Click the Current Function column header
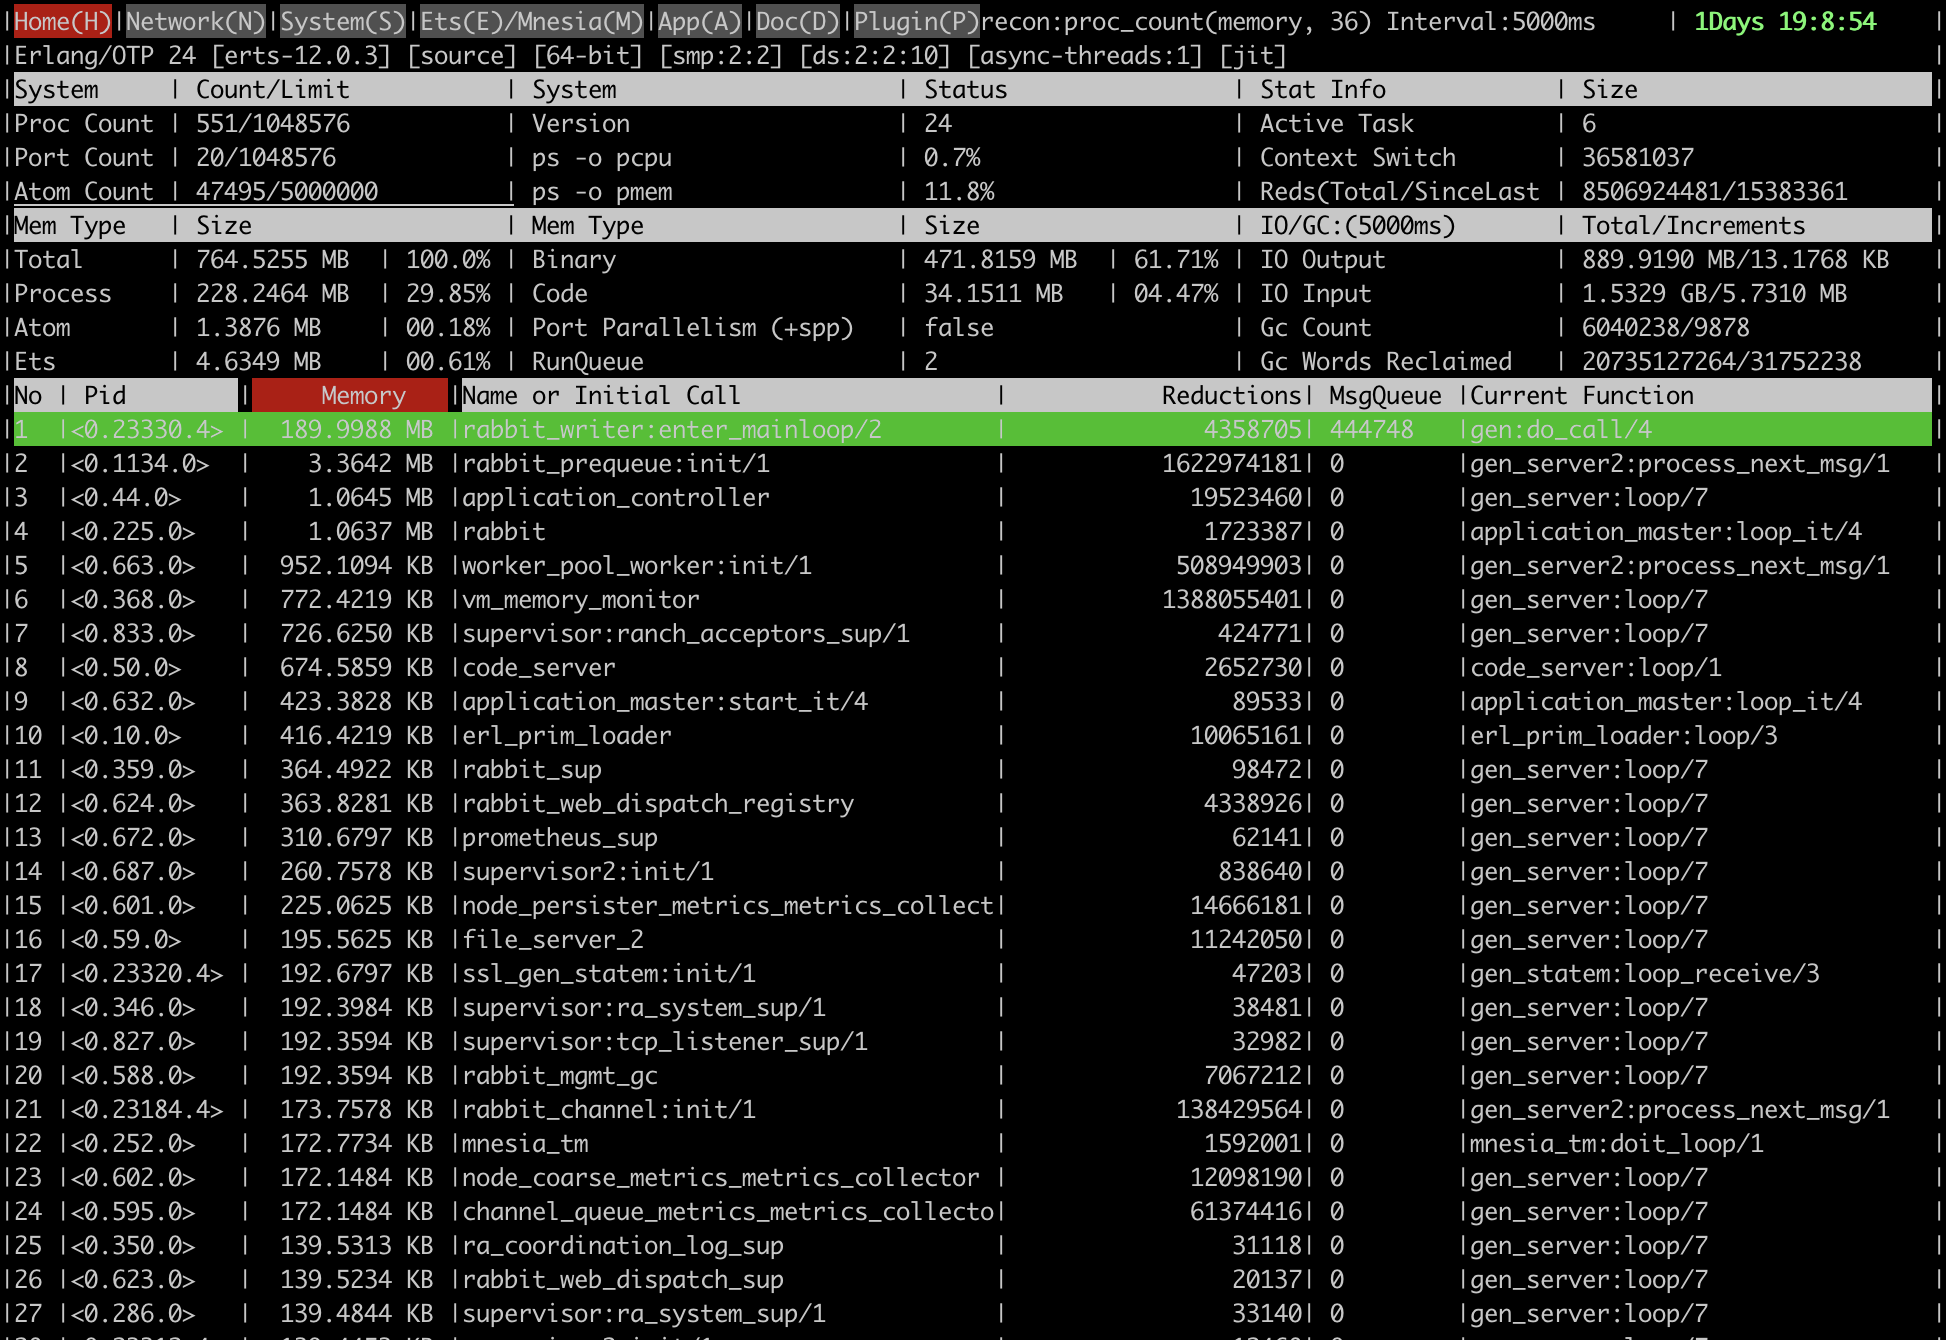Image resolution: width=1946 pixels, height=1340 pixels. point(1581,395)
